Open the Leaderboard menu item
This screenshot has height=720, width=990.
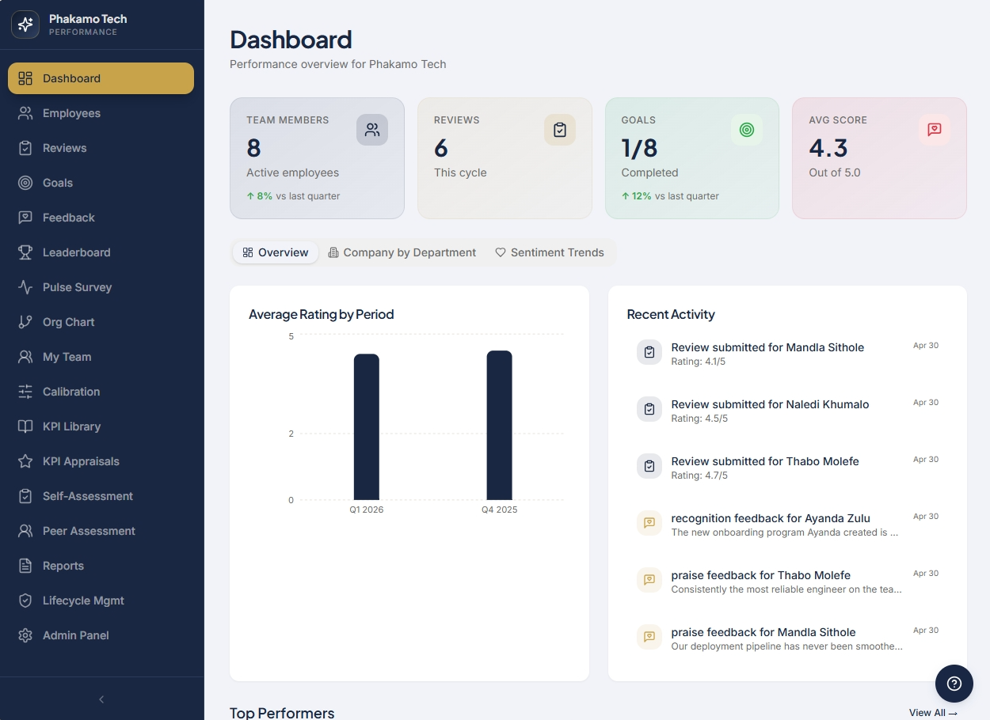tap(101, 252)
